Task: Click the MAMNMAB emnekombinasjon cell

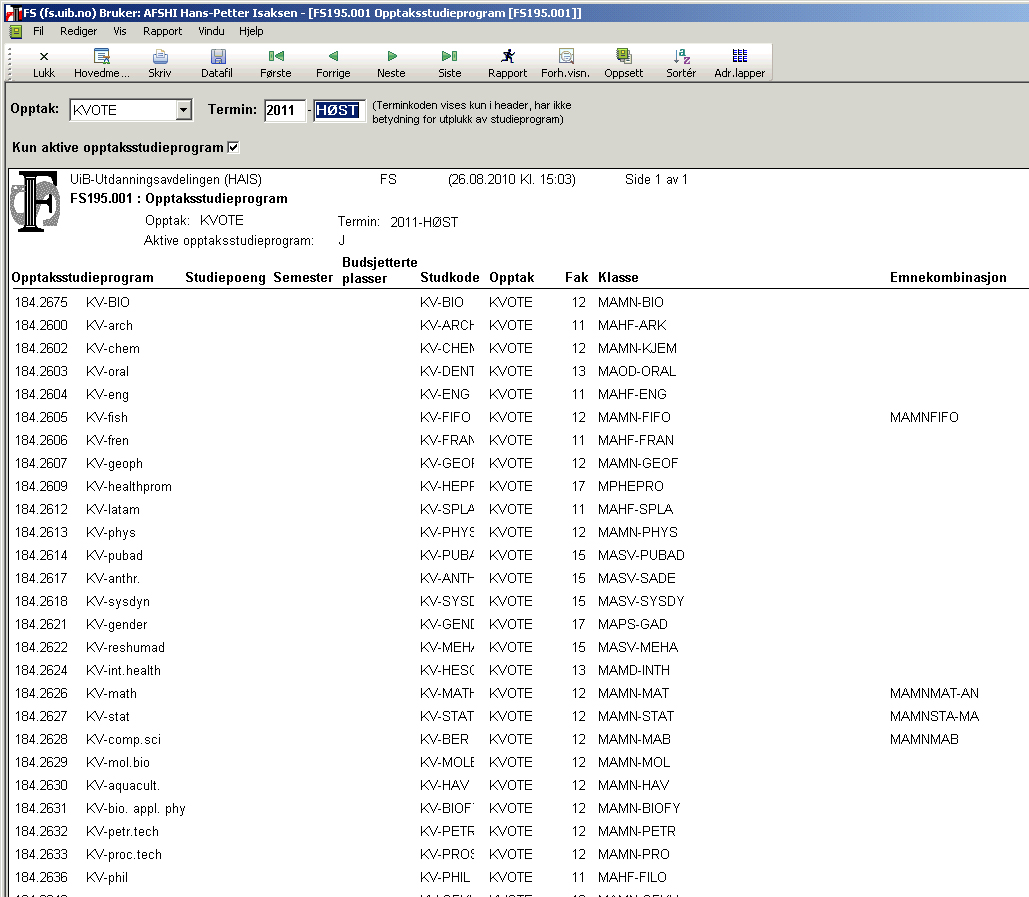Action: click(924, 740)
